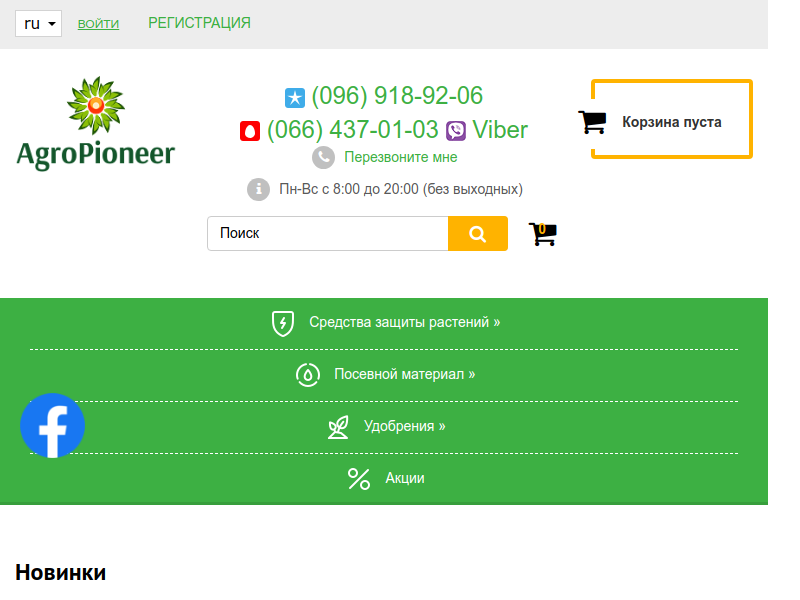Call phone number (096) 918-92-06
The image size is (800, 600).
(397, 95)
